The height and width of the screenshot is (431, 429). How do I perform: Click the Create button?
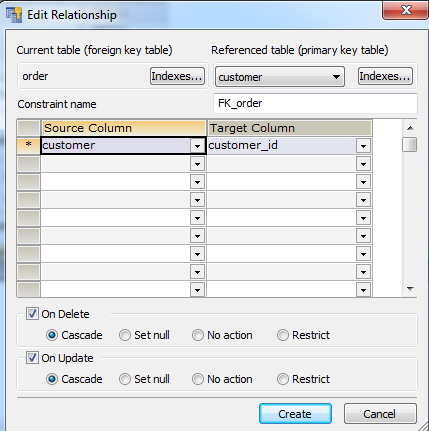click(x=295, y=414)
